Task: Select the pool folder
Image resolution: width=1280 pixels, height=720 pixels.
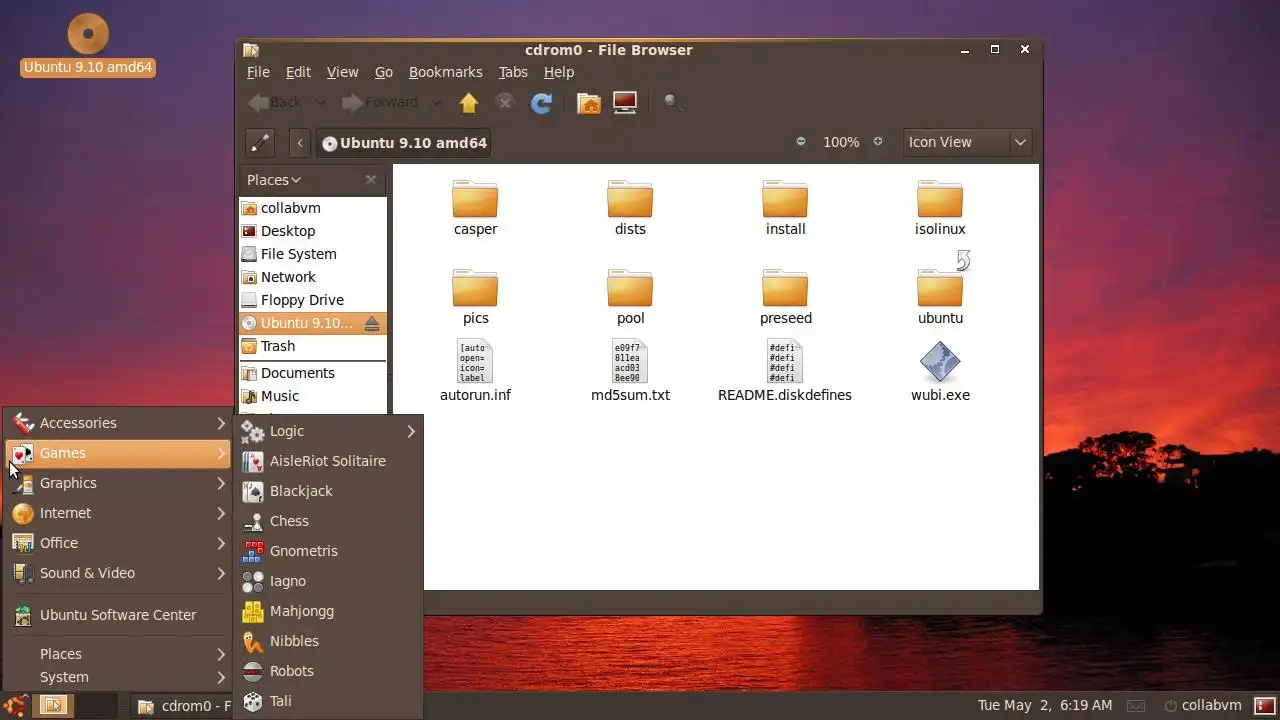Action: click(x=630, y=297)
